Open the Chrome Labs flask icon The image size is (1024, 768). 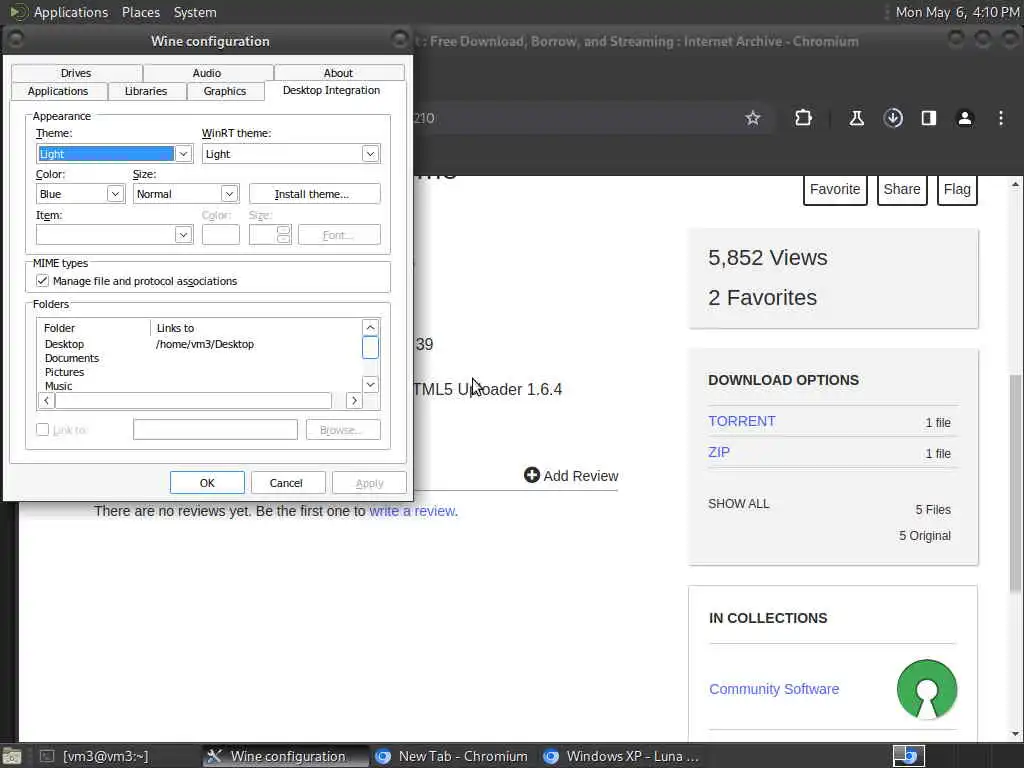pos(856,118)
